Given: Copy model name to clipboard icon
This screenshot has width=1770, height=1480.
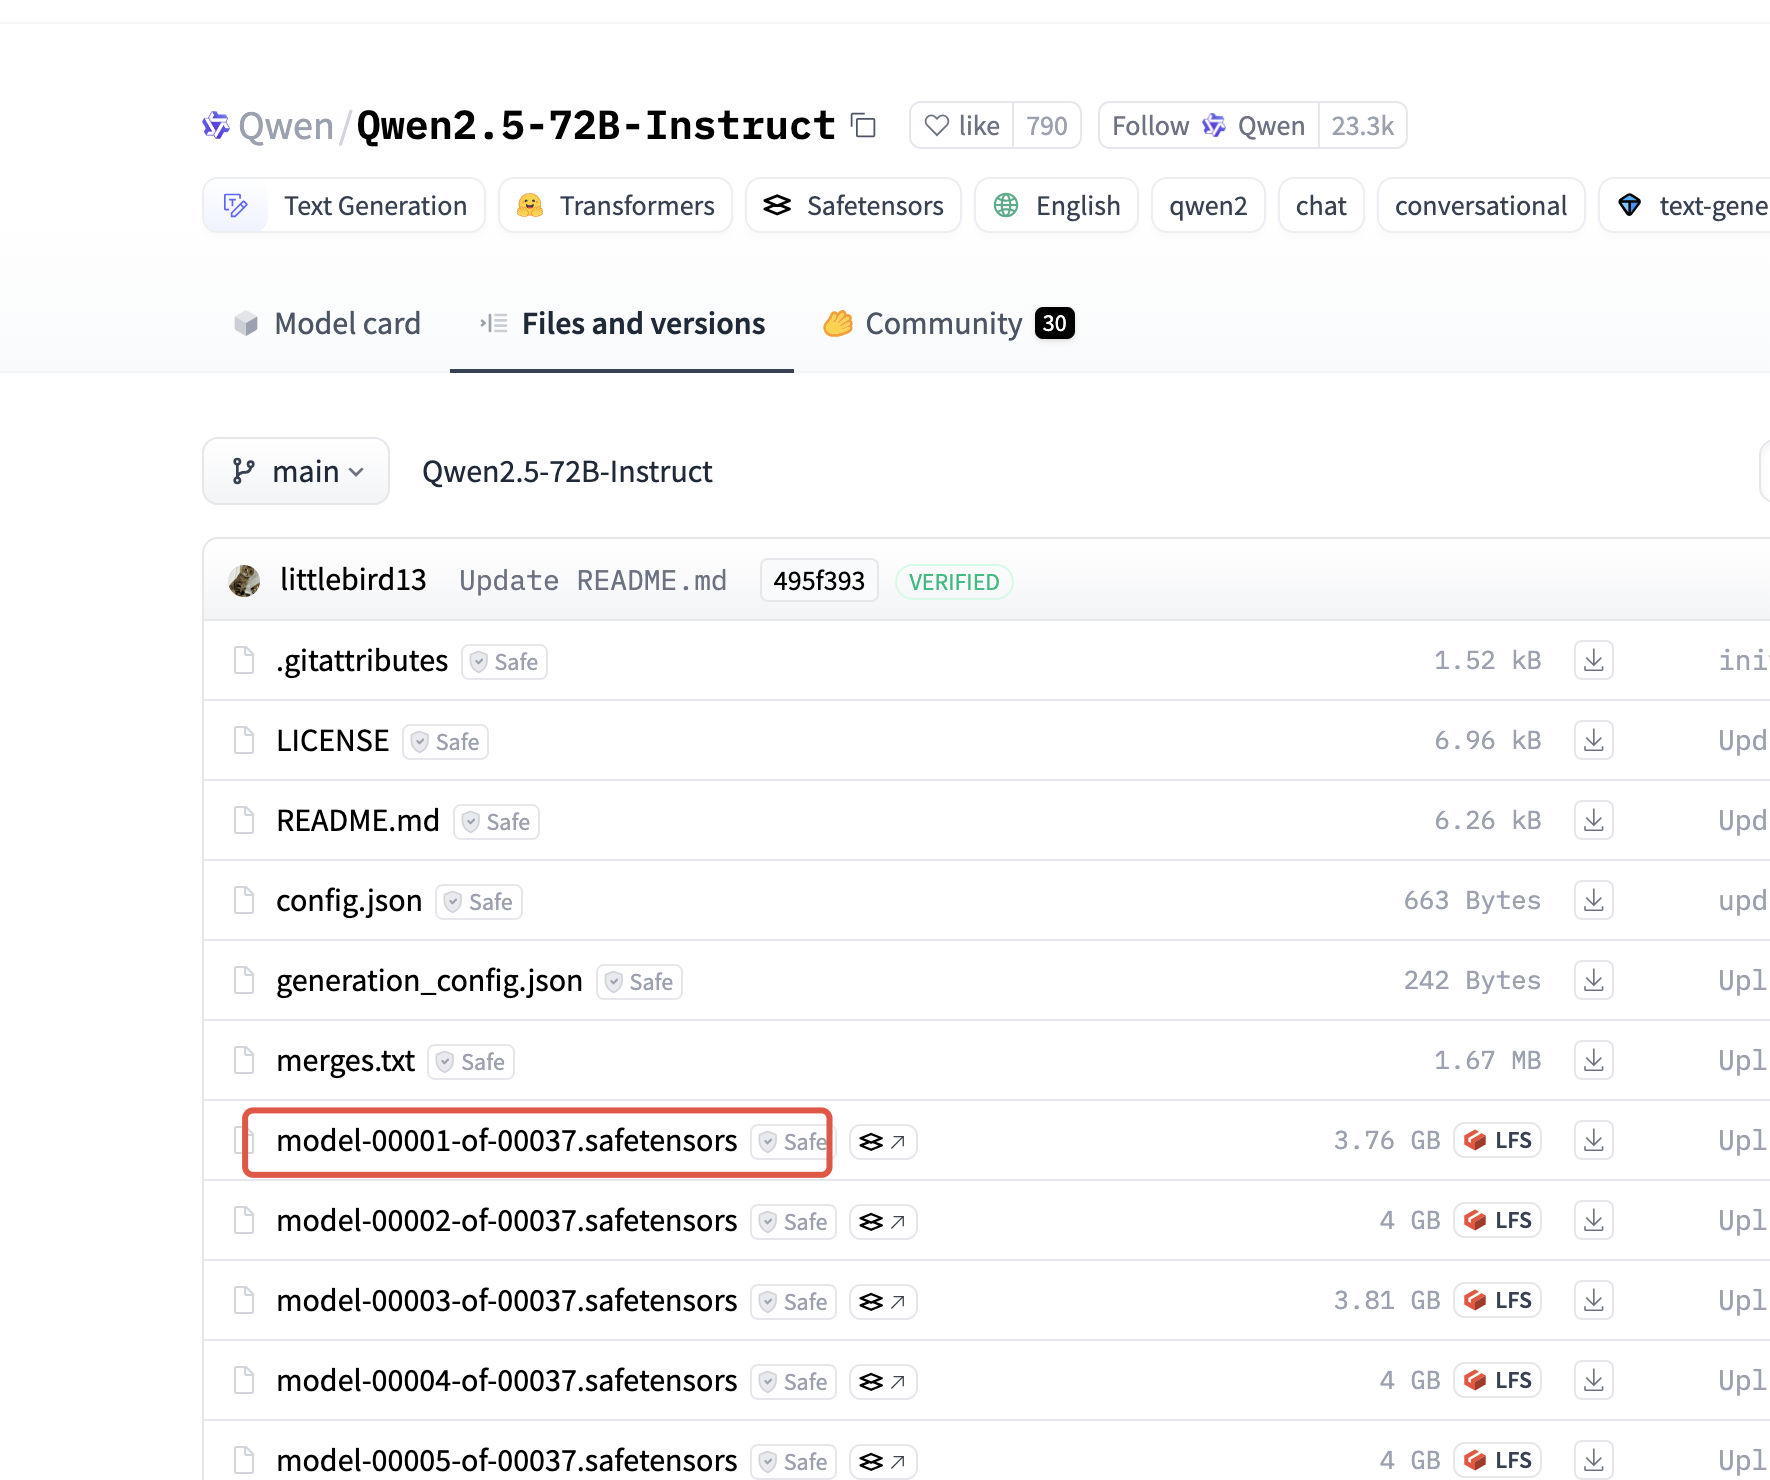Looking at the screenshot, I should [x=864, y=126].
